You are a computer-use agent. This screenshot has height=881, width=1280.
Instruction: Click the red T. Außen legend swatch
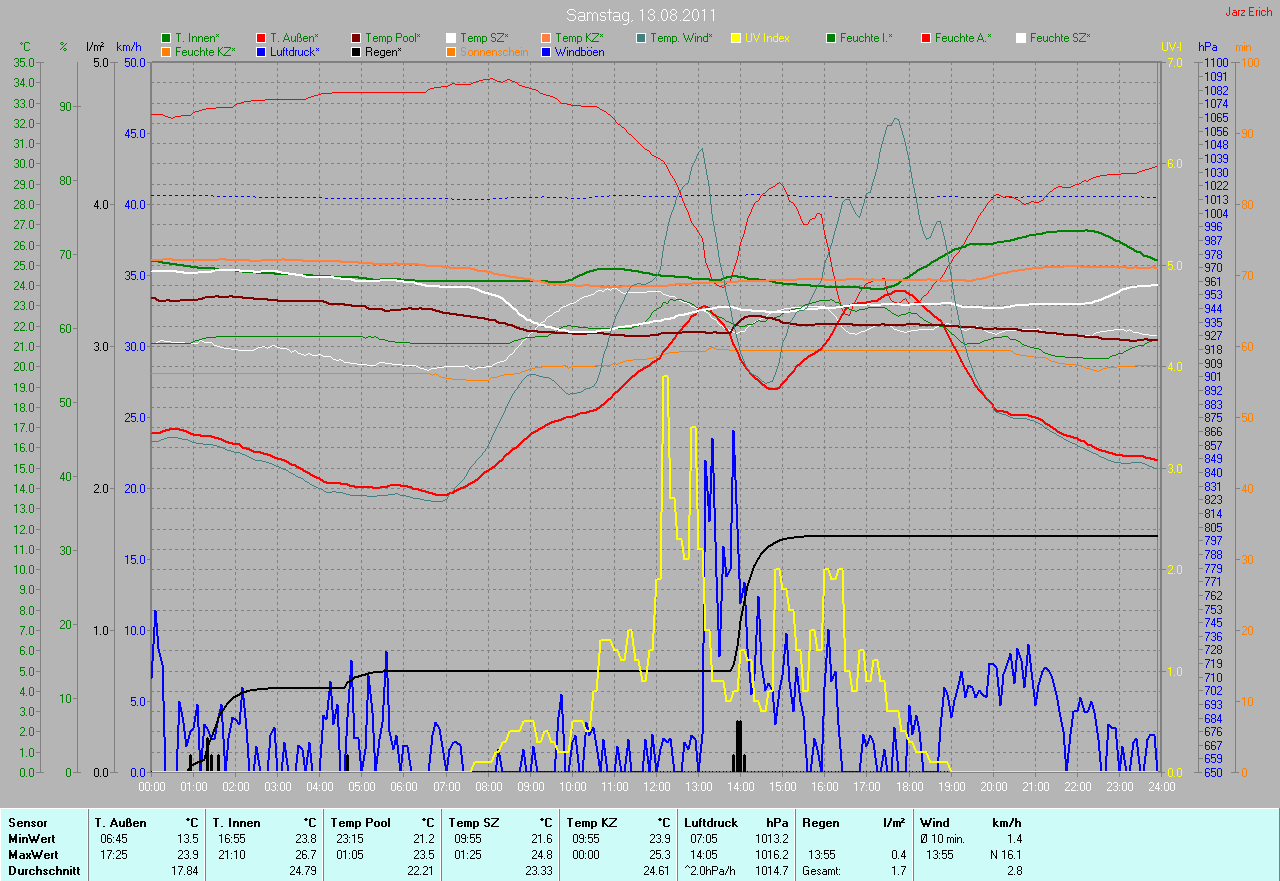point(261,38)
